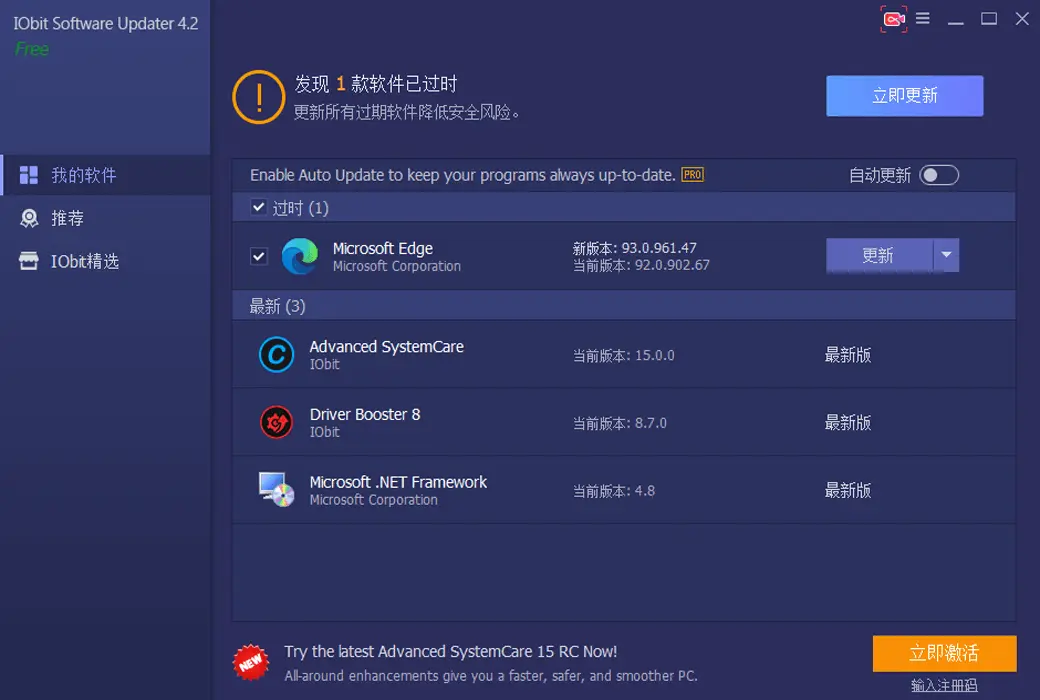The width and height of the screenshot is (1040, 700).
Task: Click the Advanced SystemCare name text
Action: coord(387,346)
